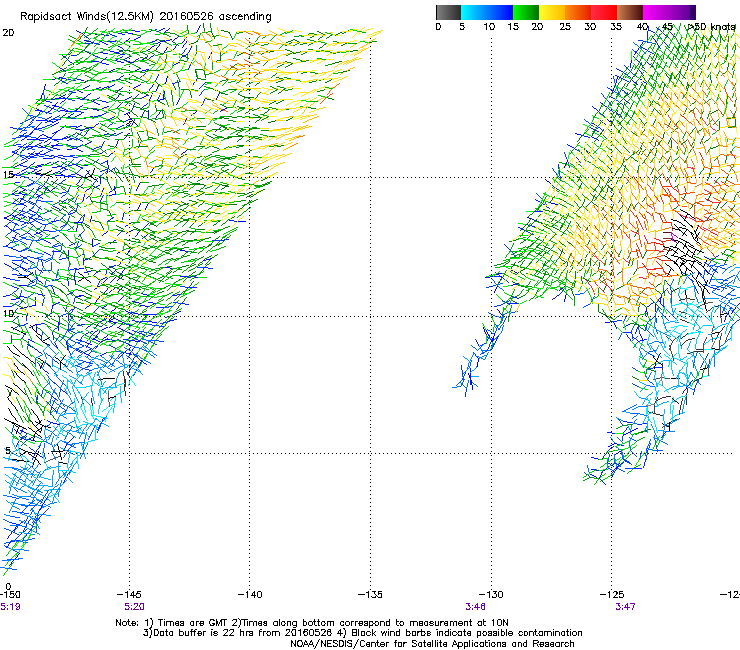Click the magenta 40–45 knots color bar segment
The image size is (740, 650).
pyautogui.click(x=656, y=12)
